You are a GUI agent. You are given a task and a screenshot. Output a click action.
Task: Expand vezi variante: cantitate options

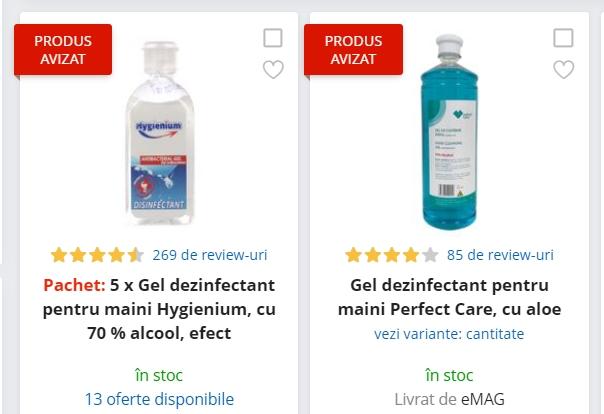449,334
